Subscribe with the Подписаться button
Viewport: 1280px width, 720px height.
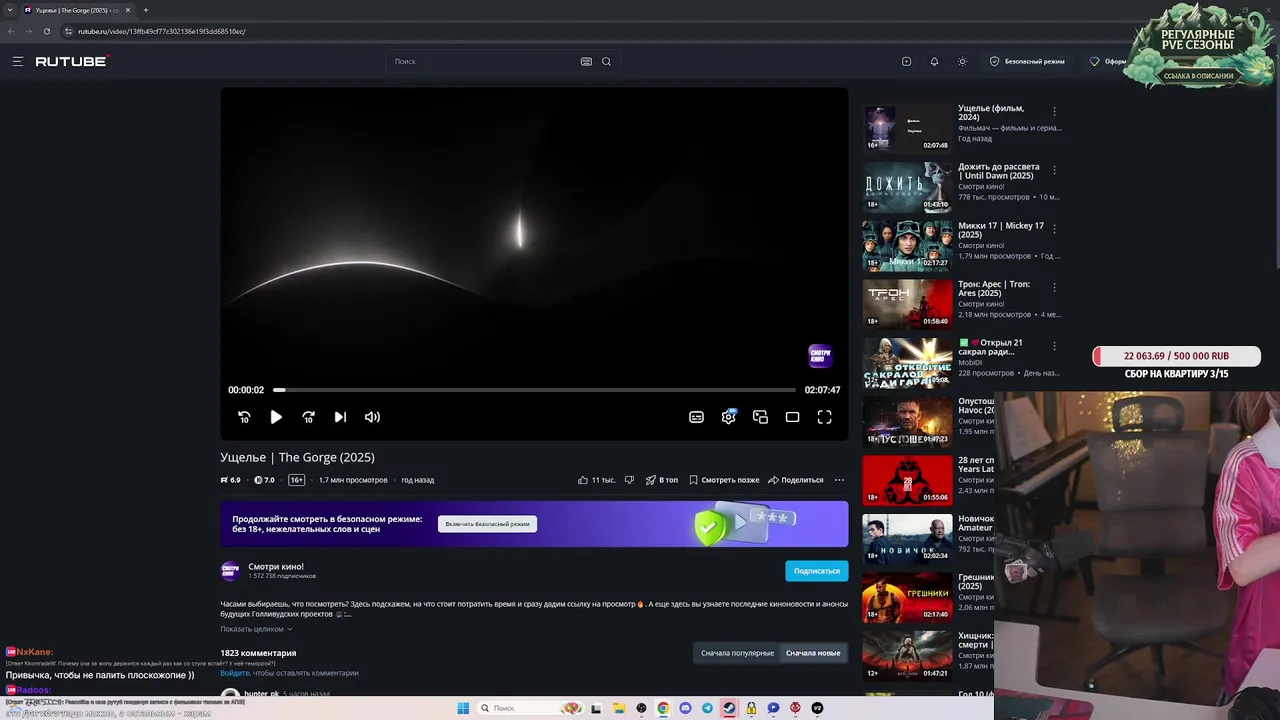pos(816,571)
